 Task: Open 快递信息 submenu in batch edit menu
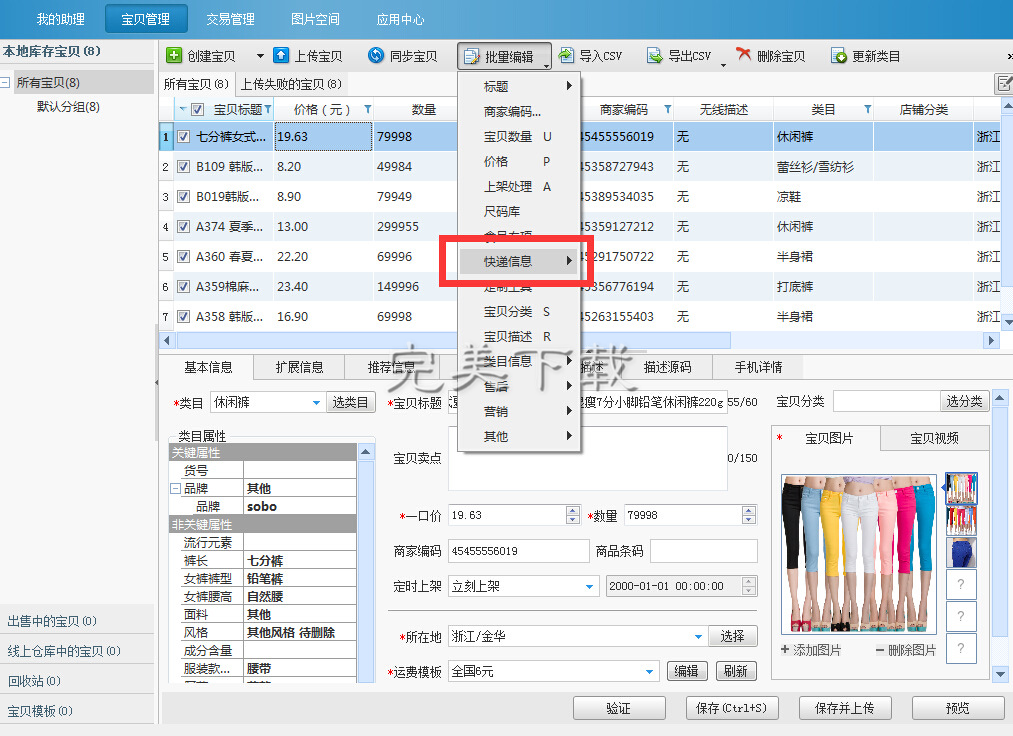515,262
